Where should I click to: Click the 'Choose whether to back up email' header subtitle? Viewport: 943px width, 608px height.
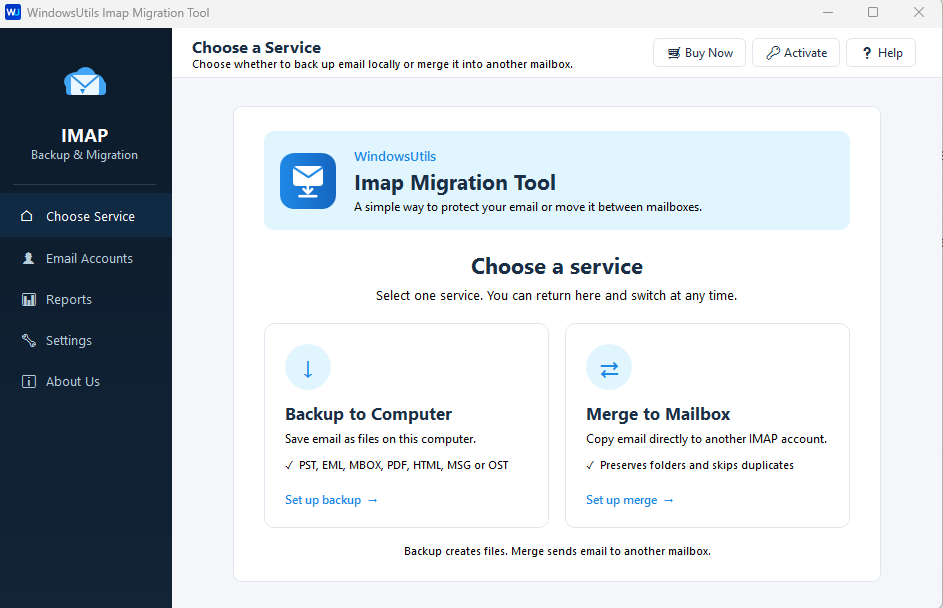tap(382, 64)
